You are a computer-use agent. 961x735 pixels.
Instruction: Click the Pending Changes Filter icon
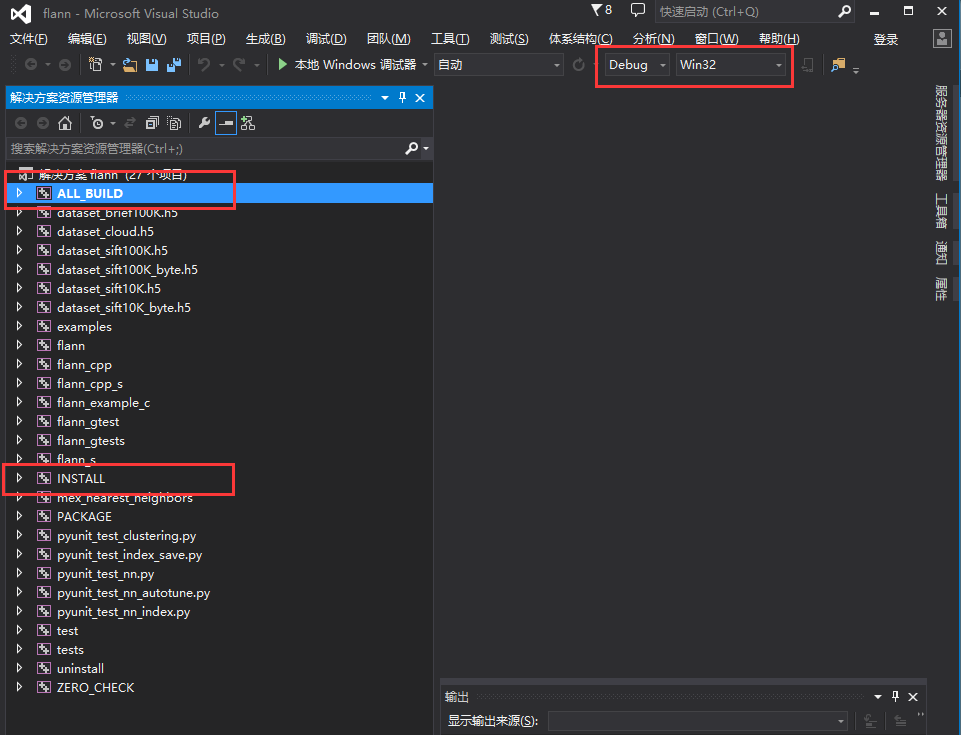point(97,123)
